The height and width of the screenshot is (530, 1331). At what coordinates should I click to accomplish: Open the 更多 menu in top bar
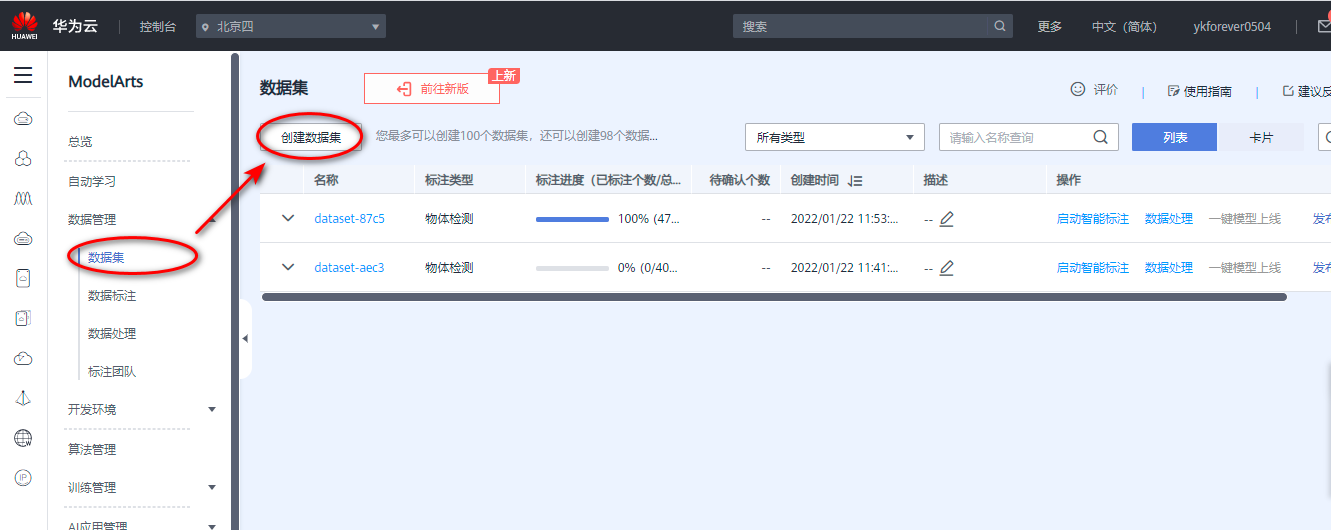point(1050,26)
